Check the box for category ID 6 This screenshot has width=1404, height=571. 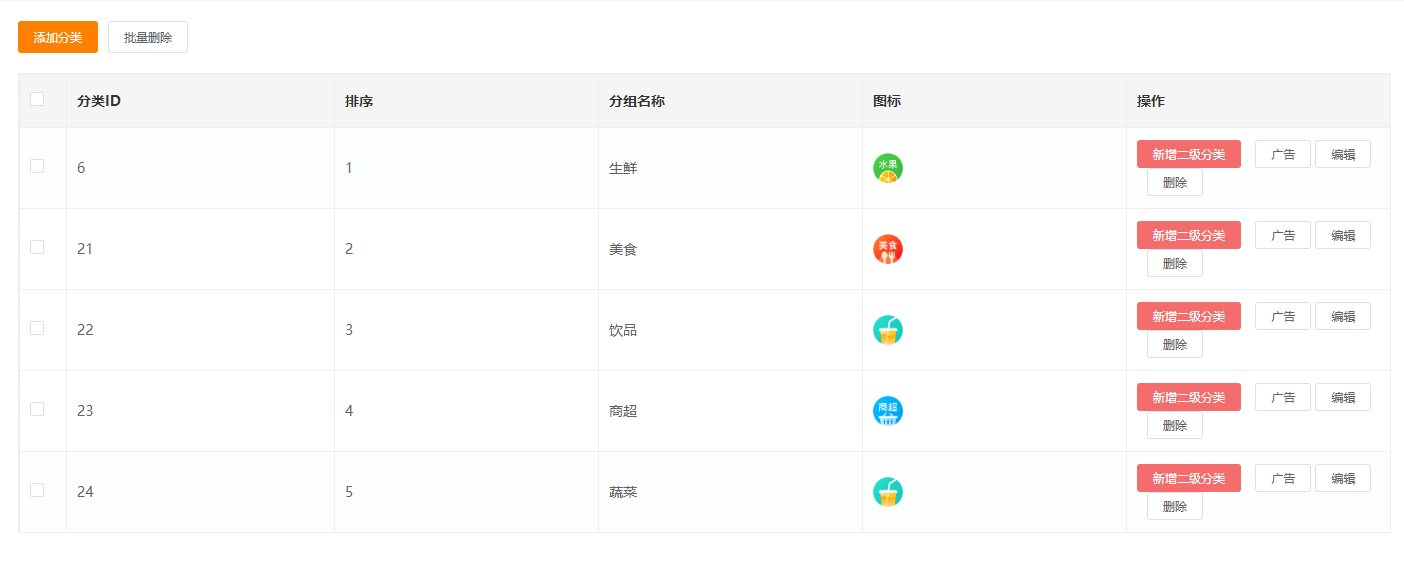point(37,166)
